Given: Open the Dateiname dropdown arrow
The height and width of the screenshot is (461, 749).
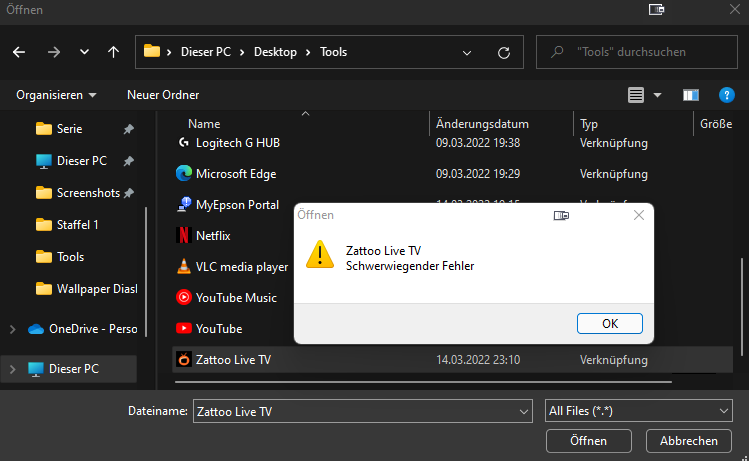Looking at the screenshot, I should click(x=524, y=411).
